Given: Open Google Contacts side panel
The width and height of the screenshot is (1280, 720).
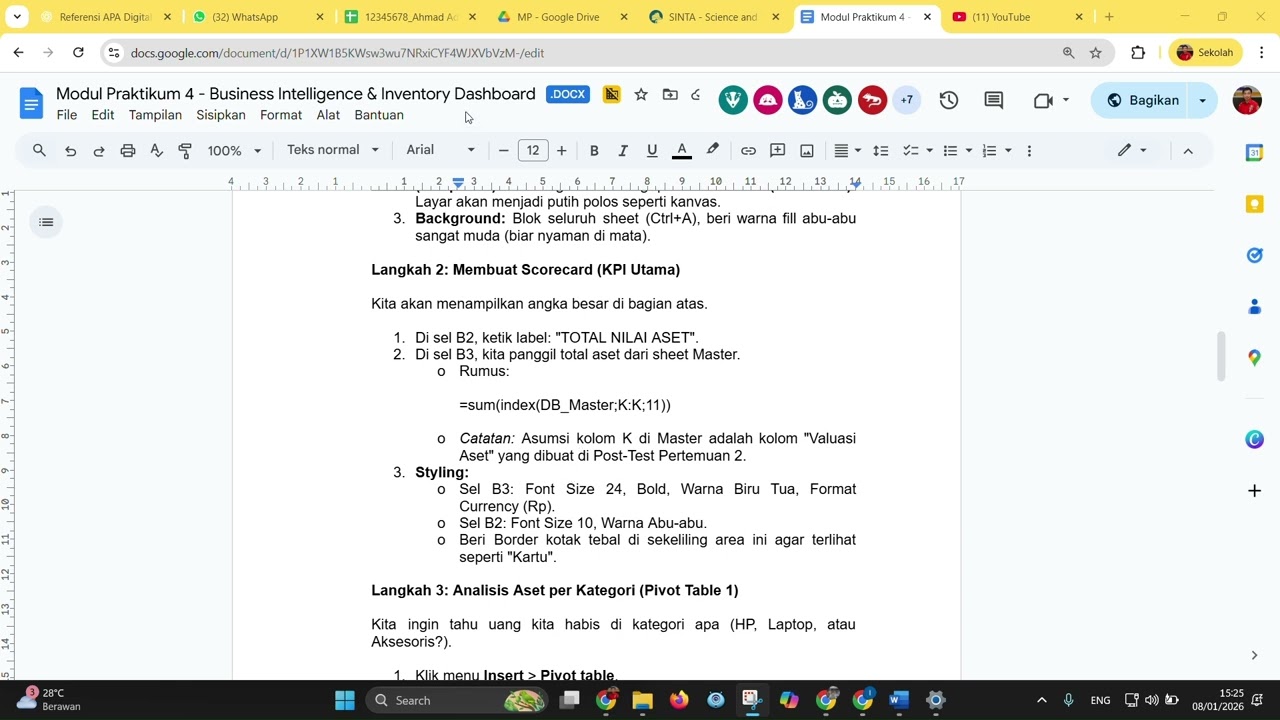Looking at the screenshot, I should pos(1254,306).
